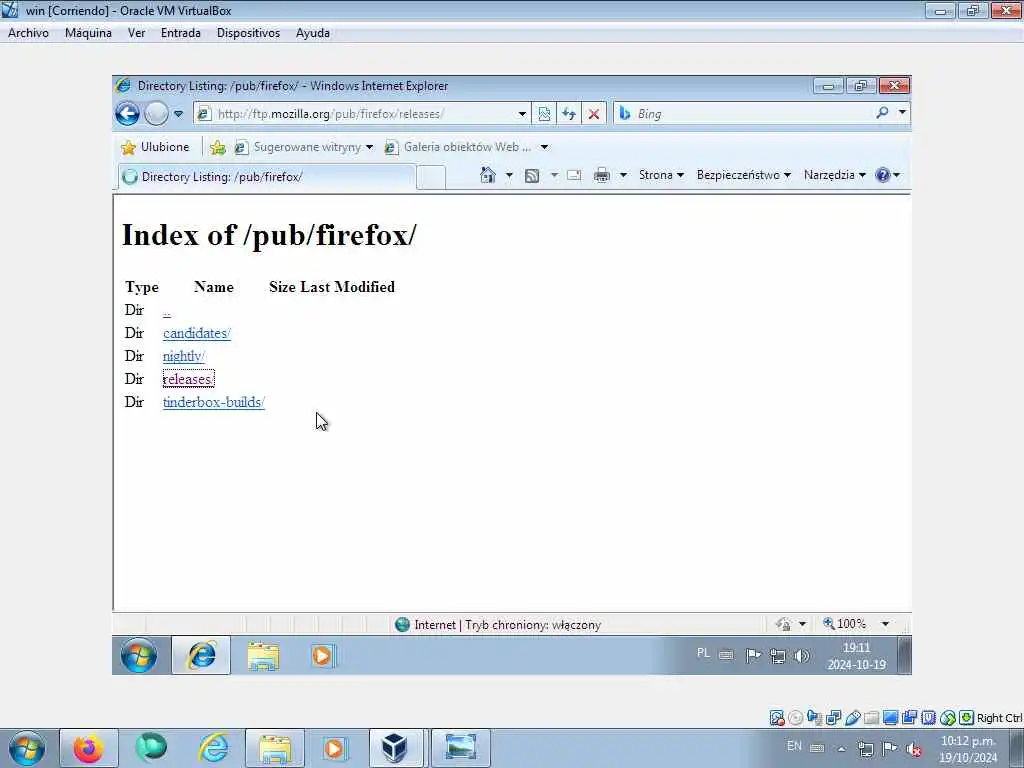Click the Refresh page icon
Image resolution: width=1024 pixels, height=768 pixels.
569,114
